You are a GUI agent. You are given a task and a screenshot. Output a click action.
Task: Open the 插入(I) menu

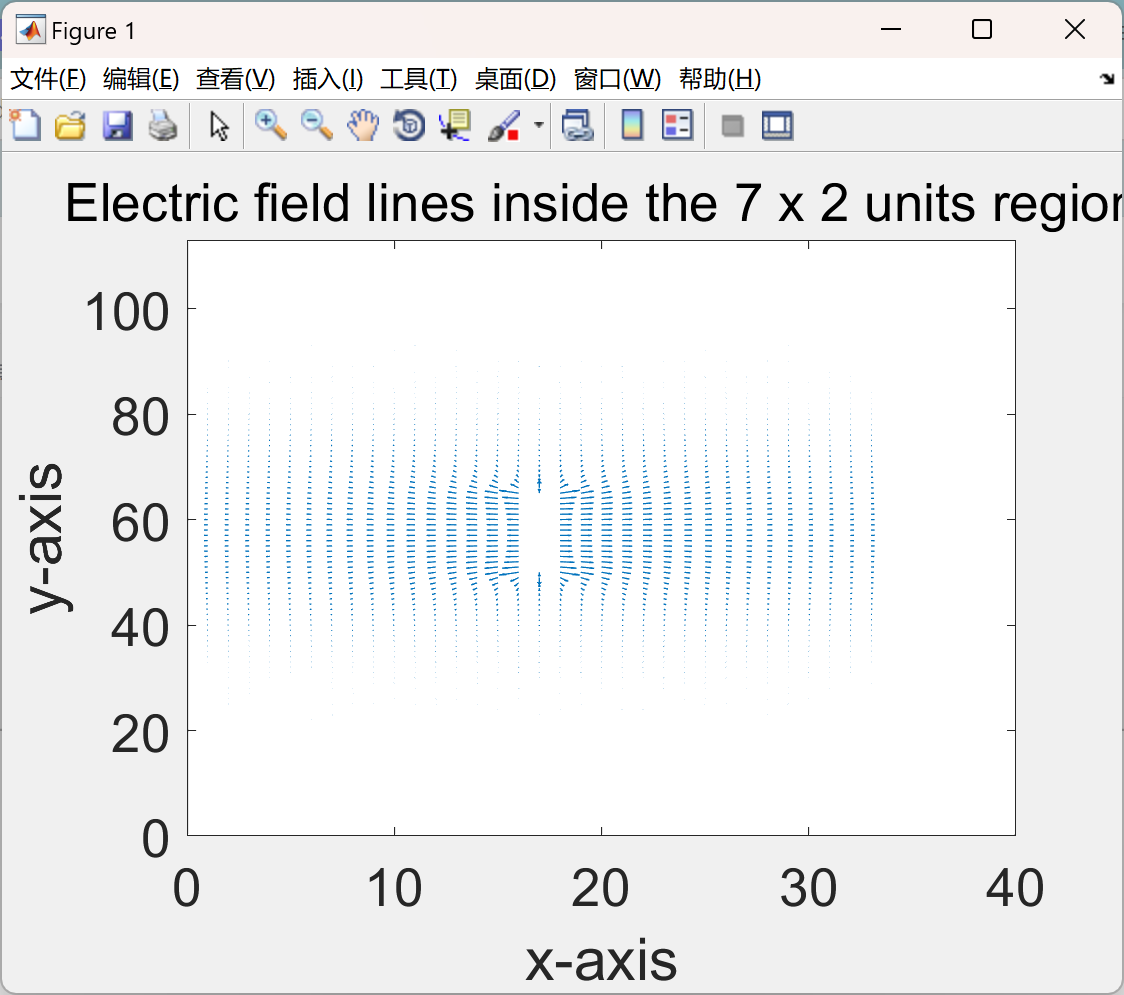[x=328, y=79]
